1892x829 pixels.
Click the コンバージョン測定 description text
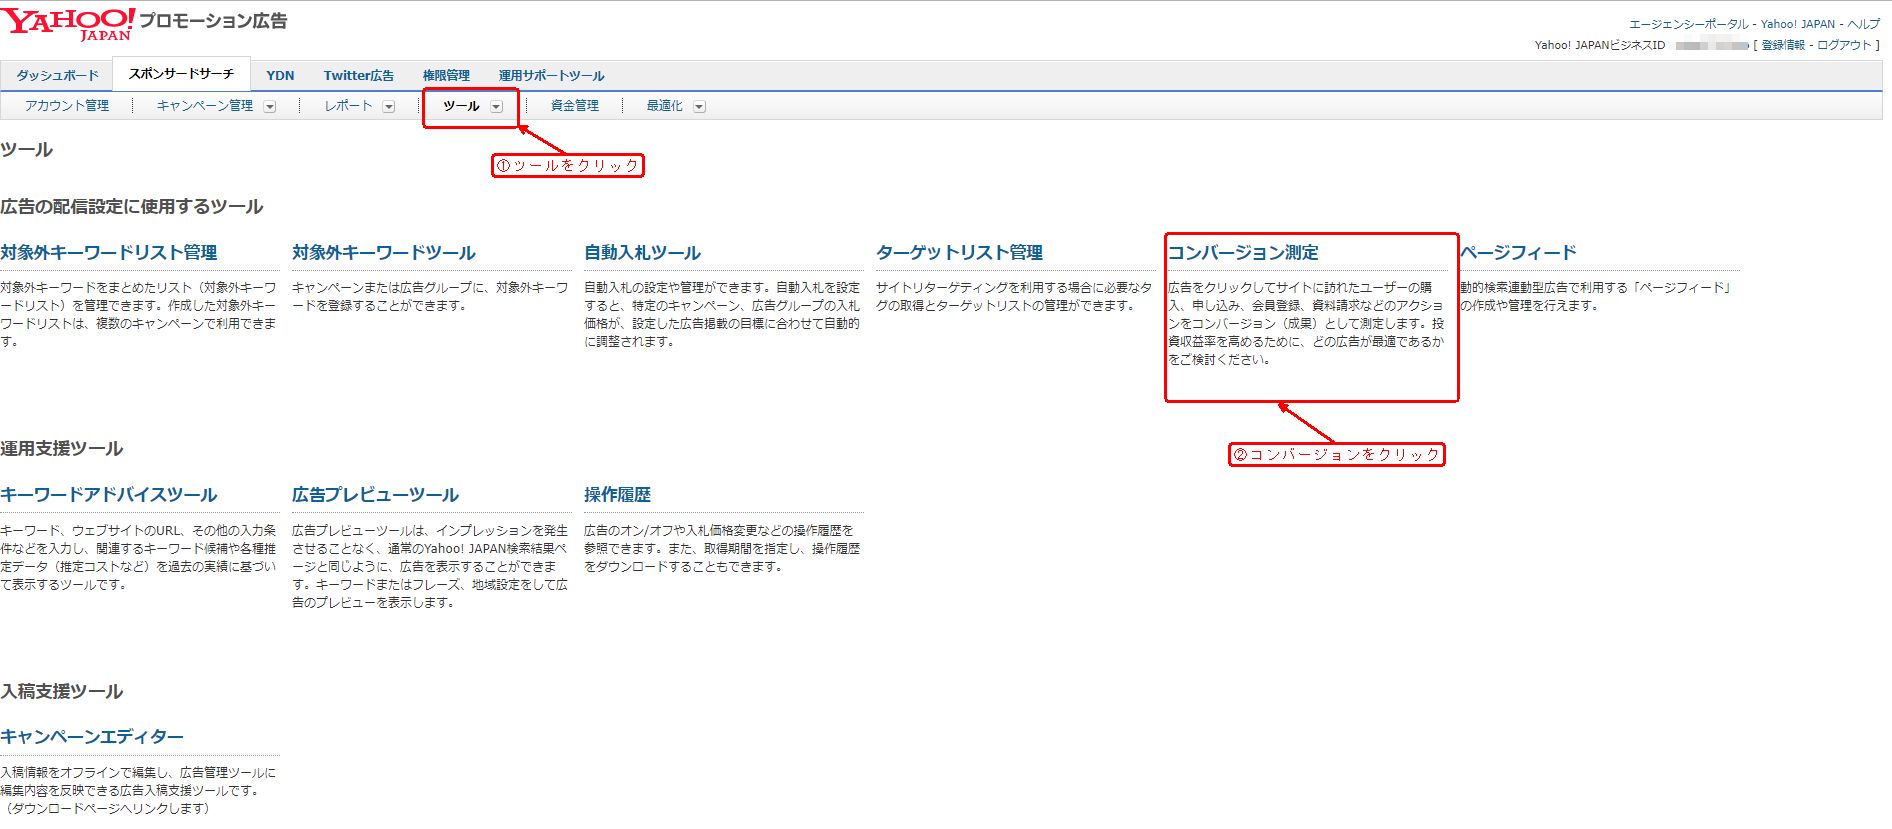point(1306,323)
